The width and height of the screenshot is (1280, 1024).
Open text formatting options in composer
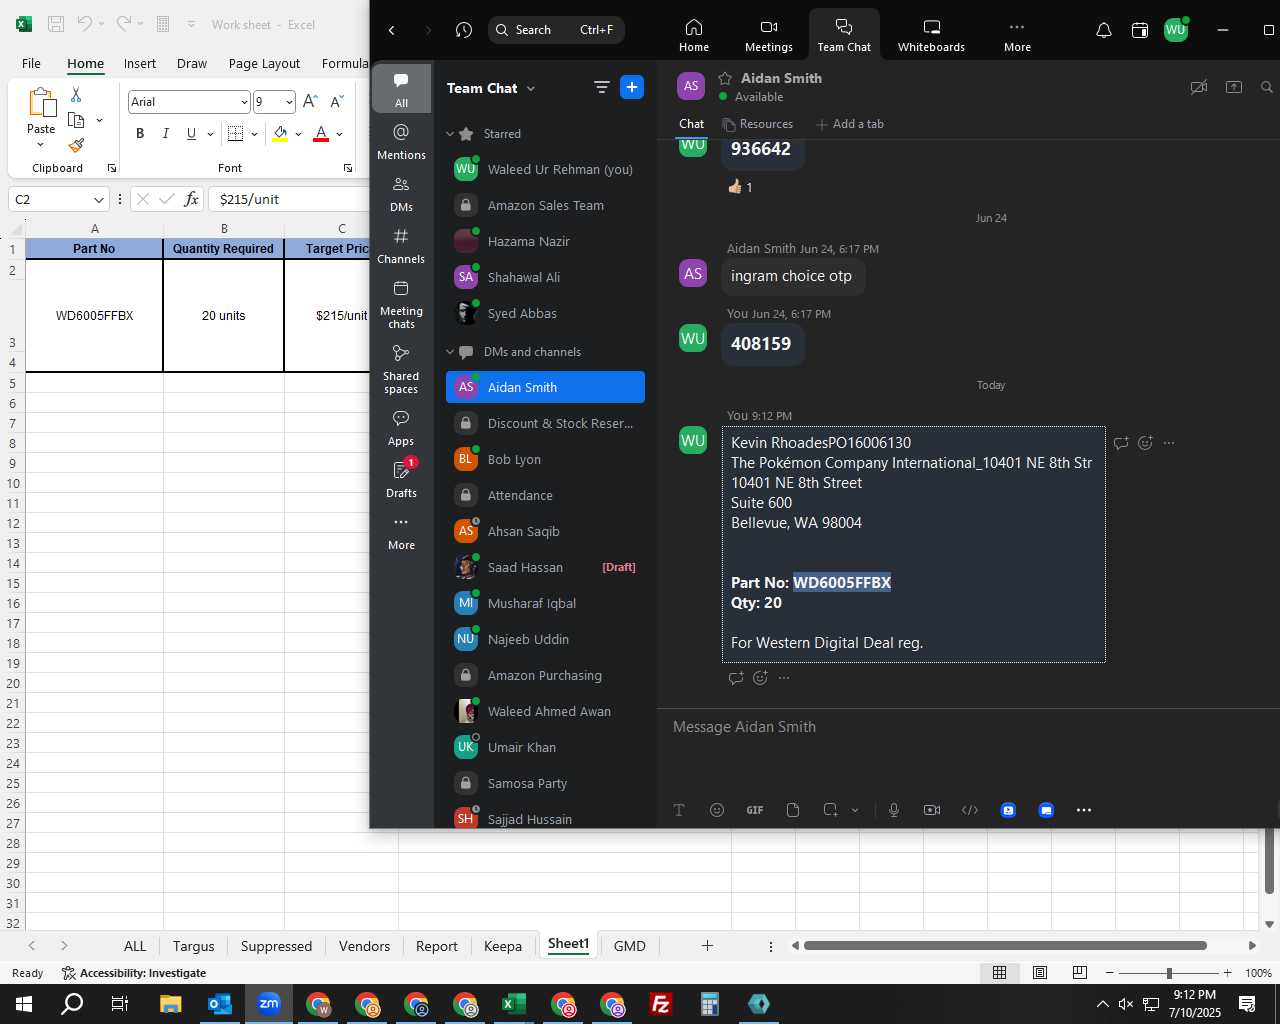[679, 810]
